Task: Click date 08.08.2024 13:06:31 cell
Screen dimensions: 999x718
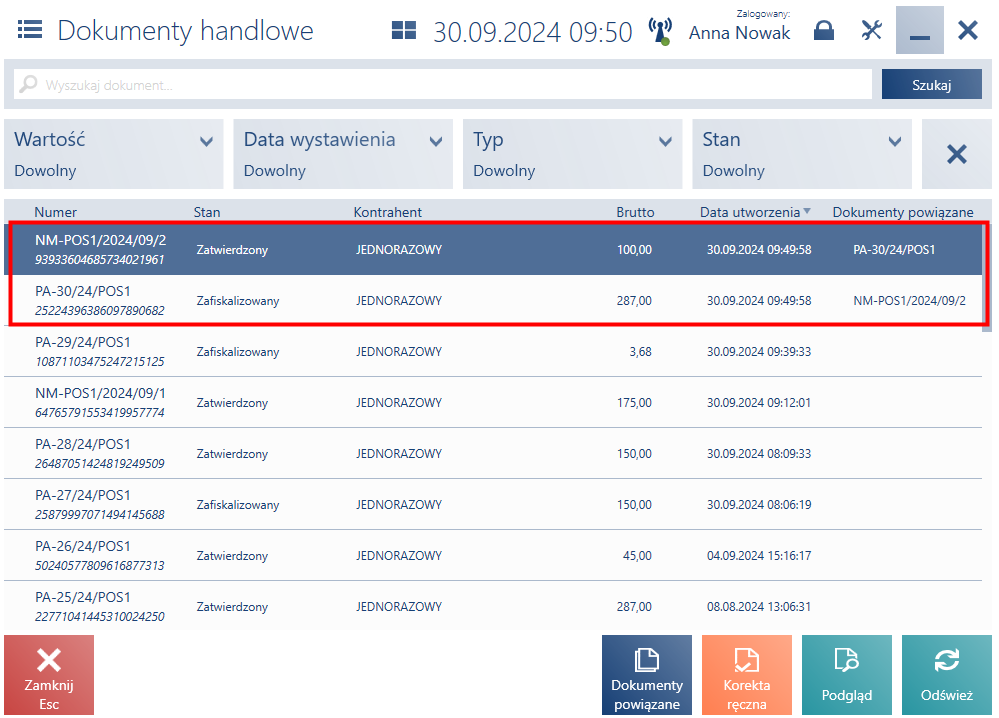Action: 759,607
